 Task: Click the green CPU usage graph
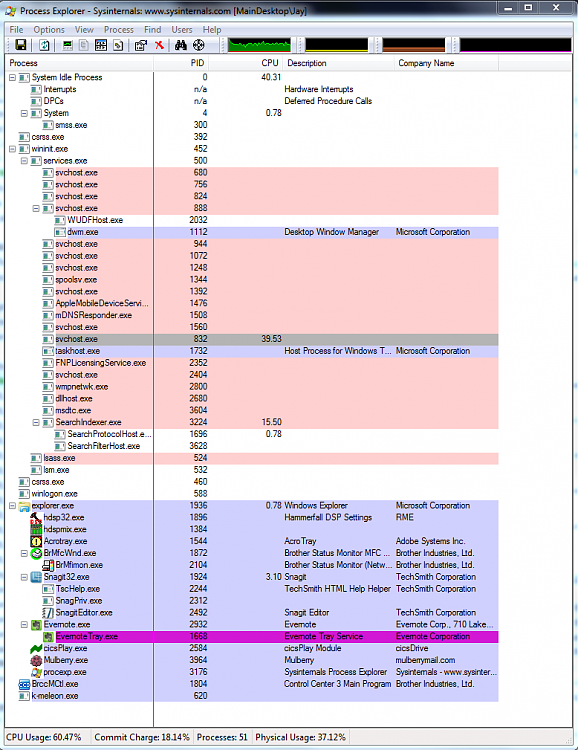[x=259, y=45]
